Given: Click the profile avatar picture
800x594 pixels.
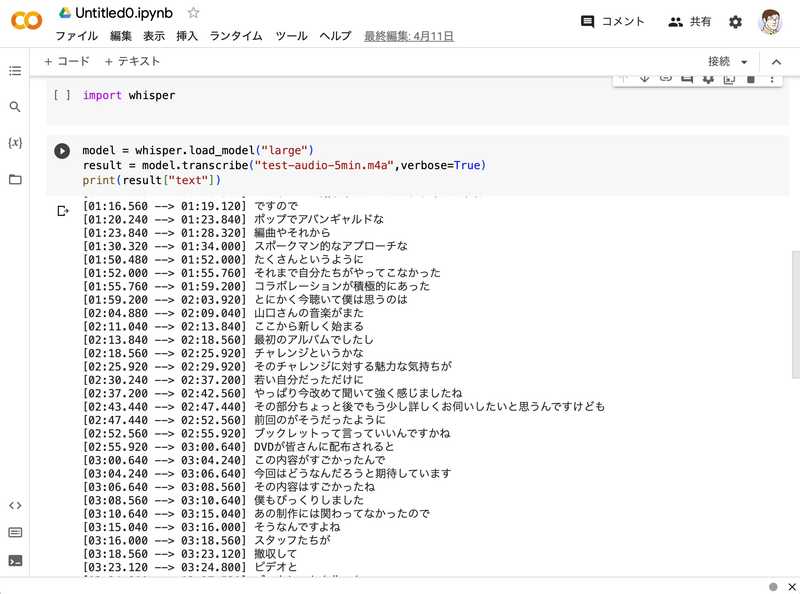Looking at the screenshot, I should click(x=771, y=20).
